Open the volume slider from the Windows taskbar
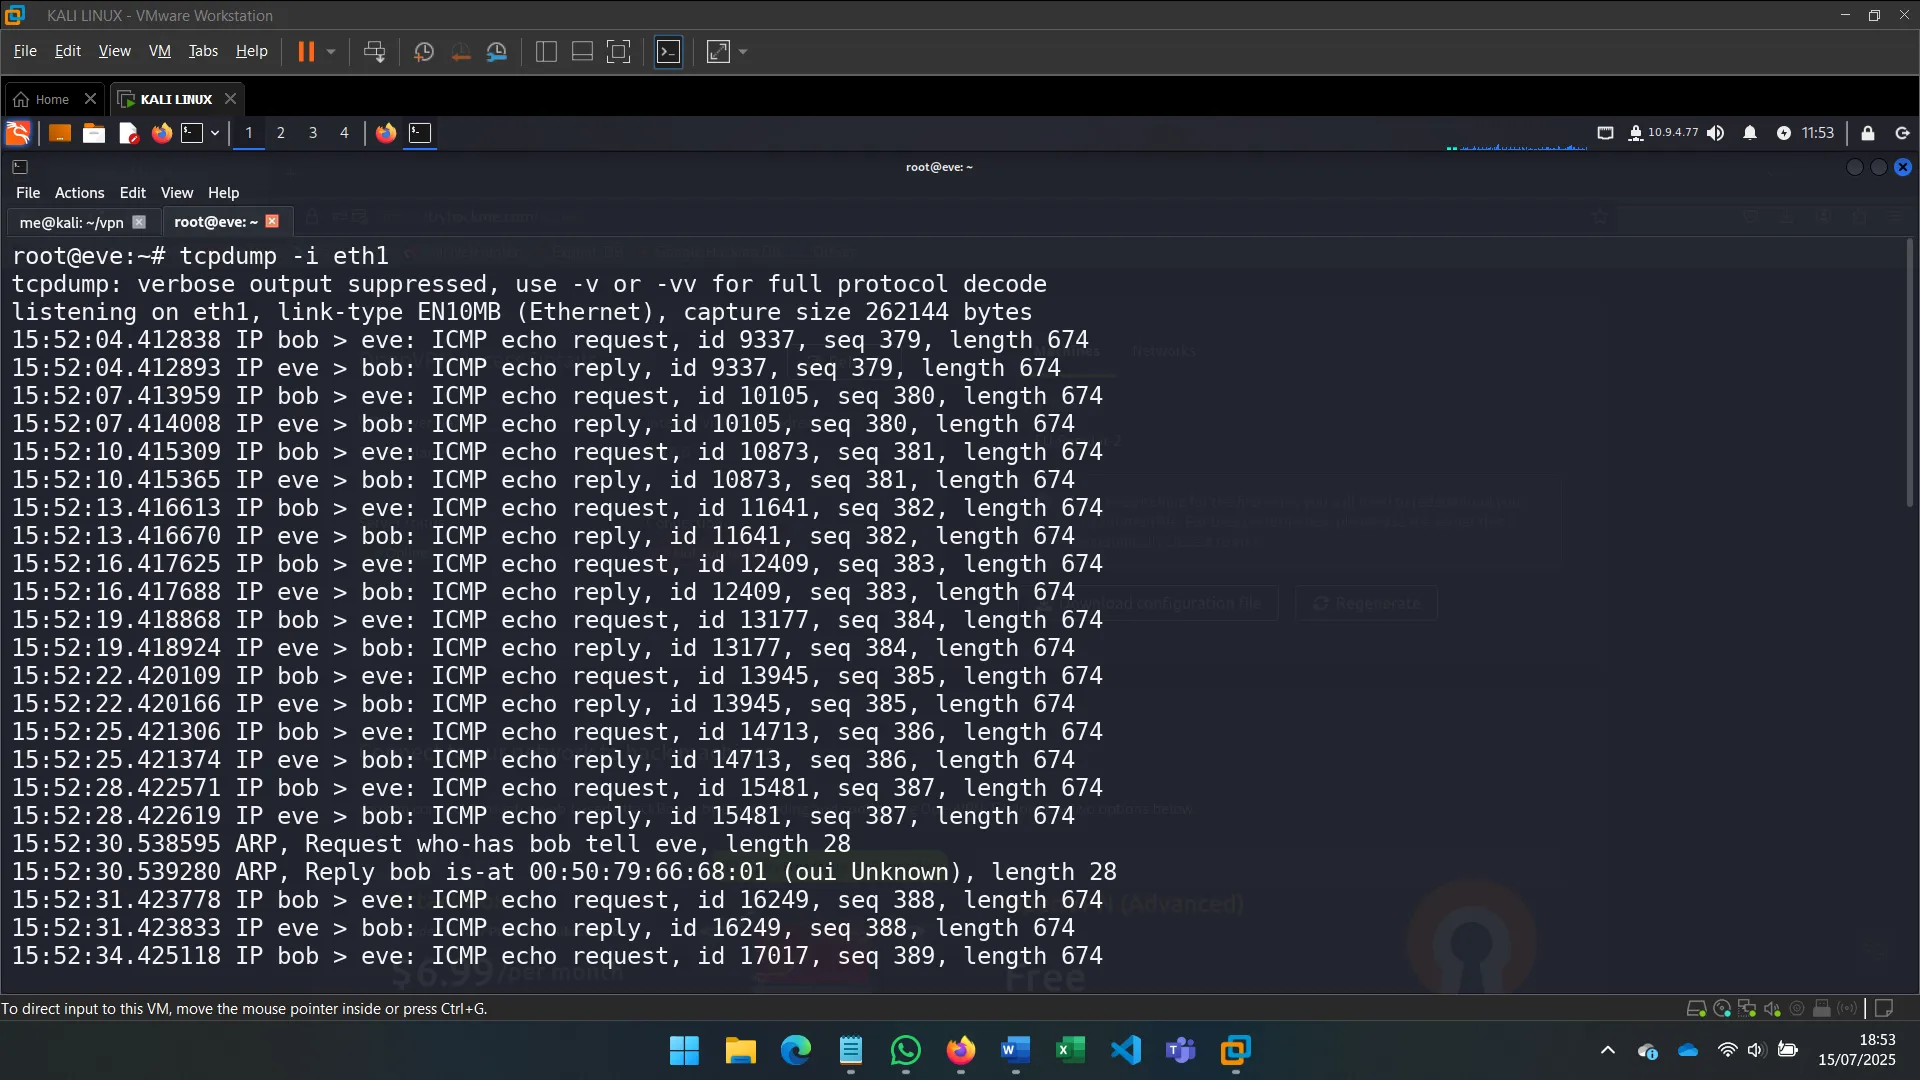The height and width of the screenshot is (1080, 1920). tap(1757, 1051)
